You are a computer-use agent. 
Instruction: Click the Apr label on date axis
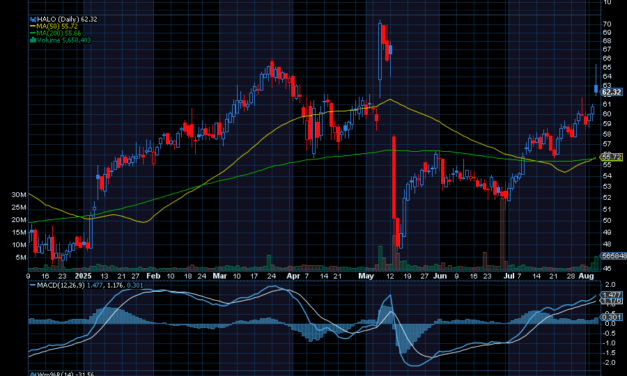point(294,276)
